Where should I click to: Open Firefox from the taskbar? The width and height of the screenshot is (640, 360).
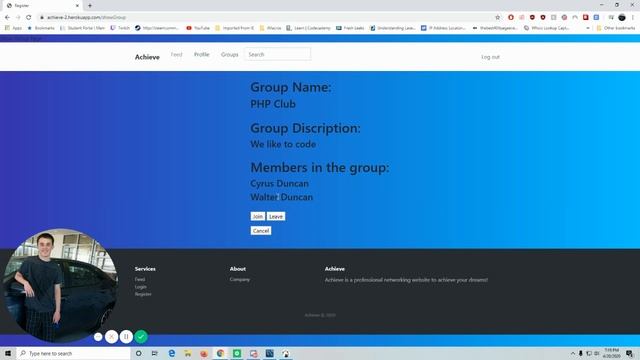click(204, 353)
